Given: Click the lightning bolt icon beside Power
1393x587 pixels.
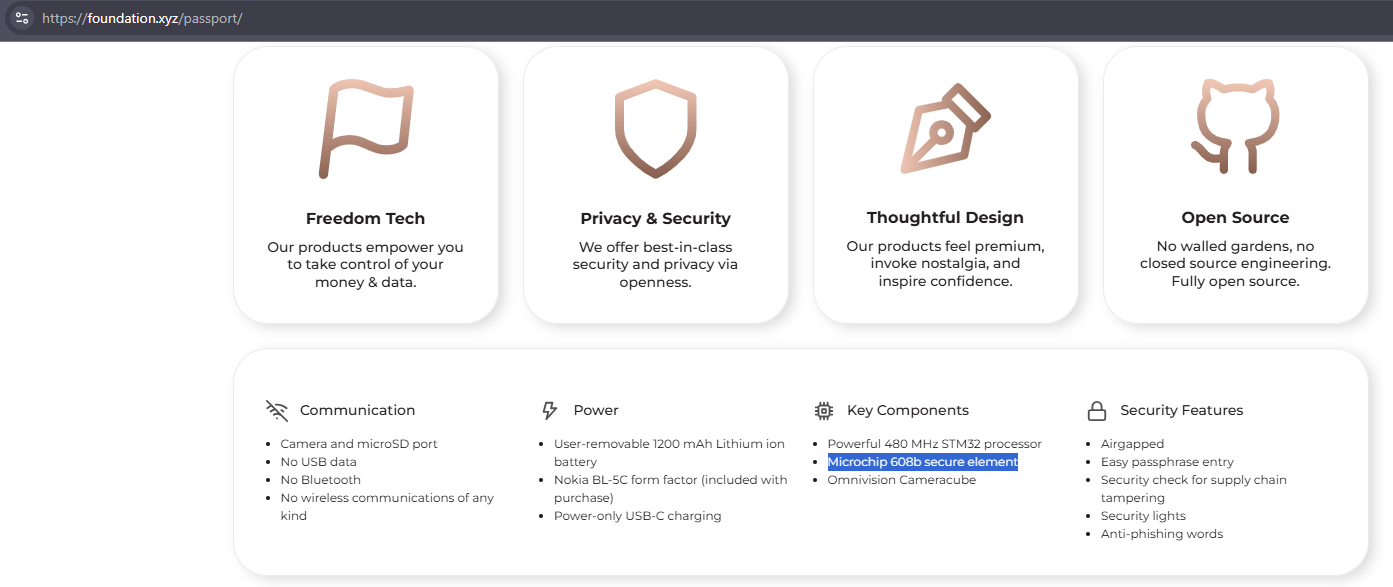Looking at the screenshot, I should click(x=549, y=410).
